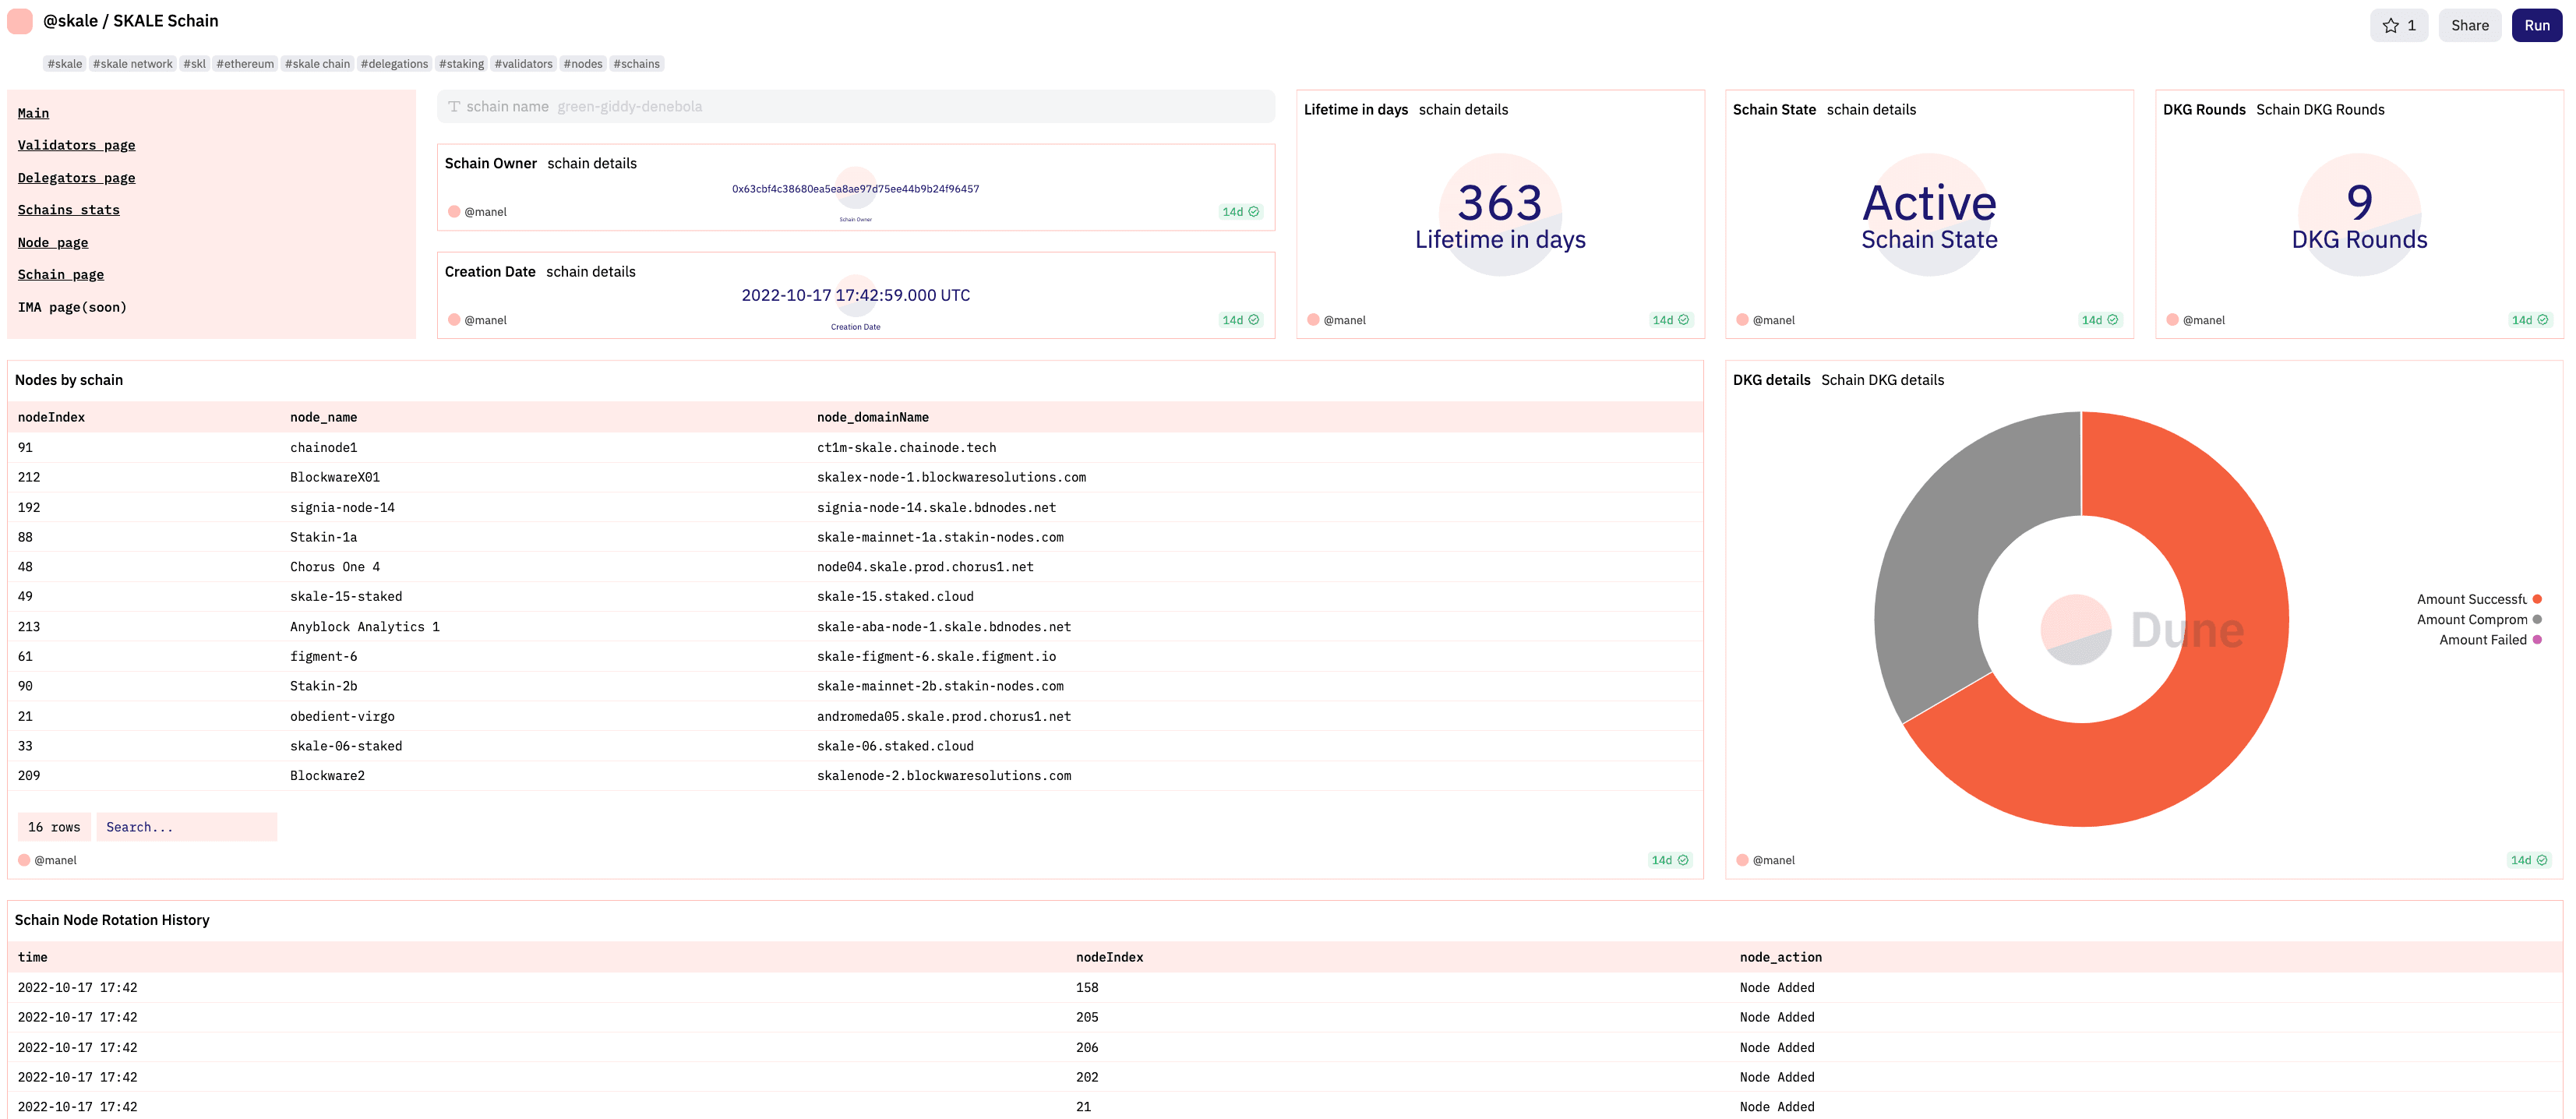The image size is (2576, 1119).
Task: Click the pink SKALE dashboard avatar
Action: [x=20, y=21]
